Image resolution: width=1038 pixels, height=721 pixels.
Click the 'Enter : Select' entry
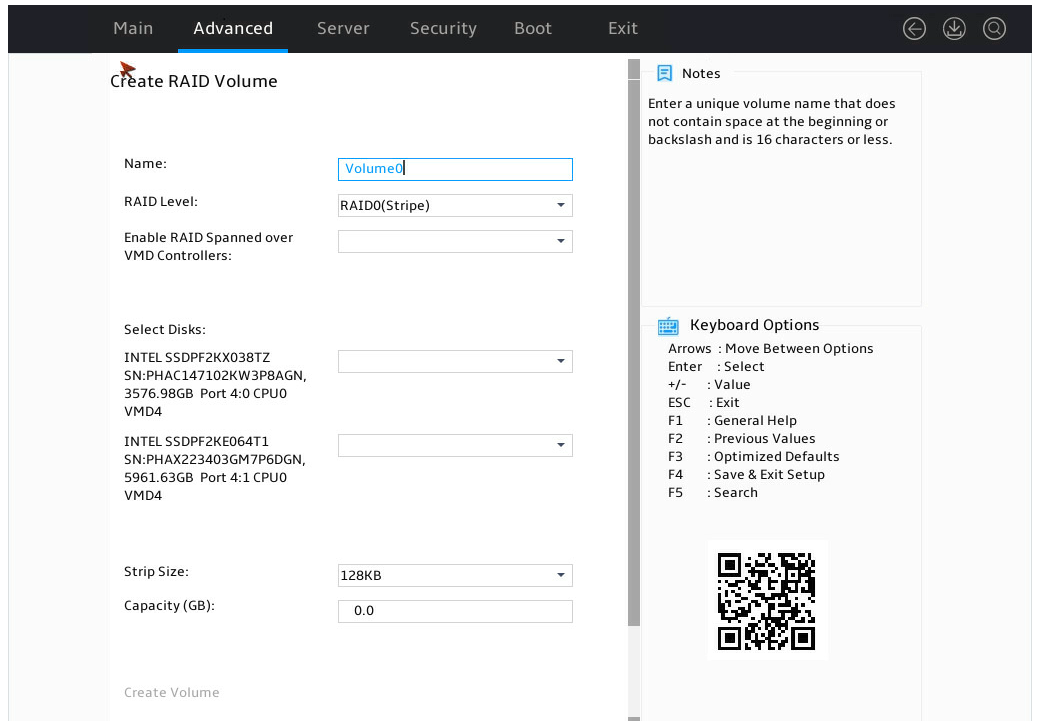[716, 367]
